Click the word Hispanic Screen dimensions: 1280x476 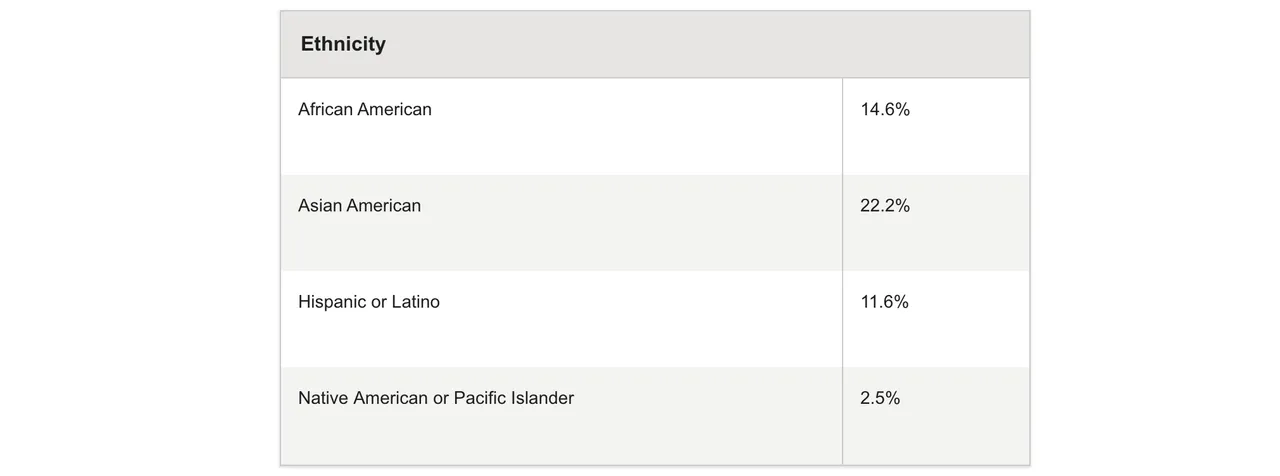pyautogui.click(x=332, y=301)
